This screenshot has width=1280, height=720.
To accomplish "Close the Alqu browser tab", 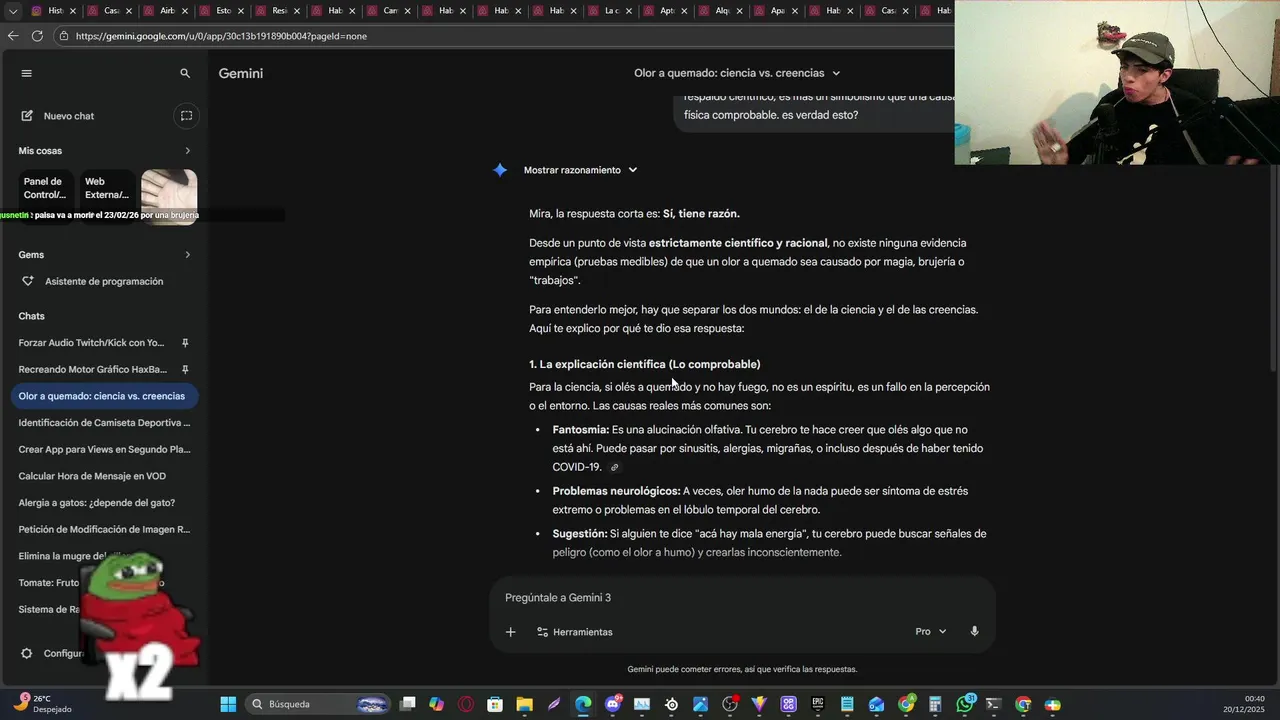I will point(742,11).
